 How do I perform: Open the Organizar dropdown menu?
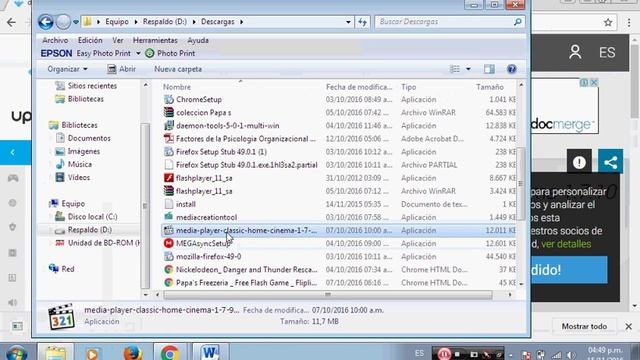(x=67, y=69)
